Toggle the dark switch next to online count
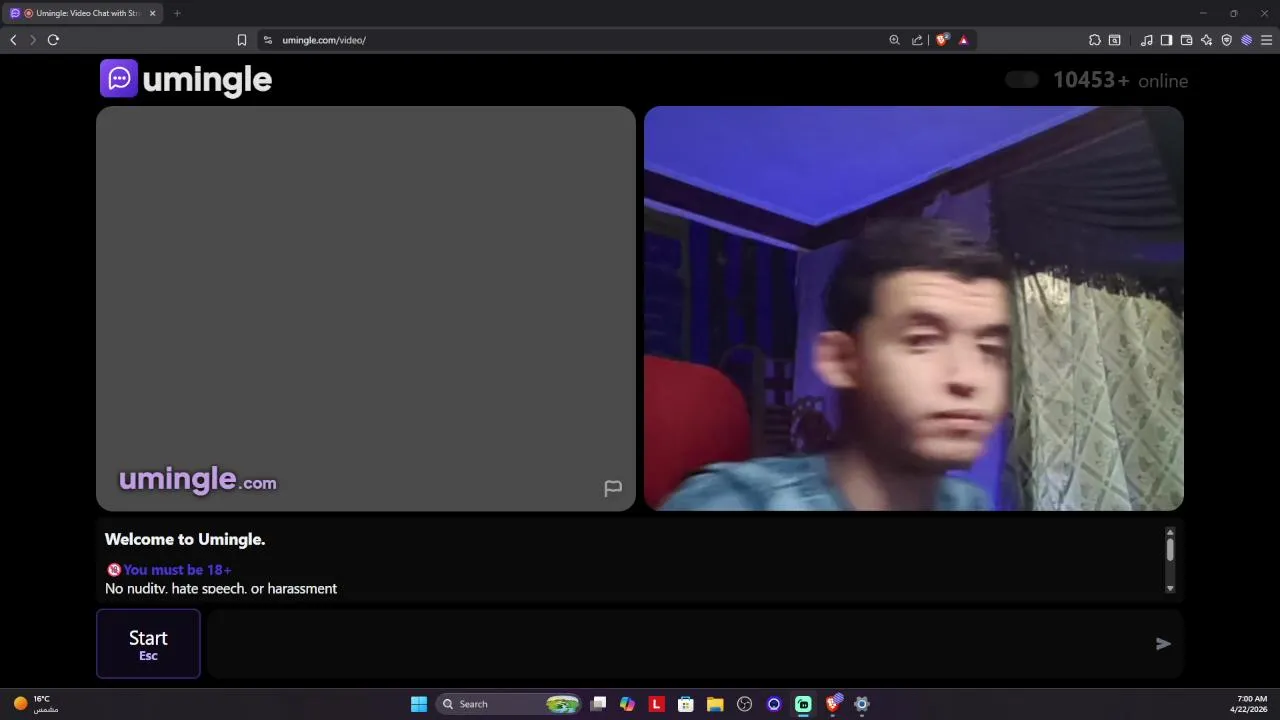 point(1022,80)
